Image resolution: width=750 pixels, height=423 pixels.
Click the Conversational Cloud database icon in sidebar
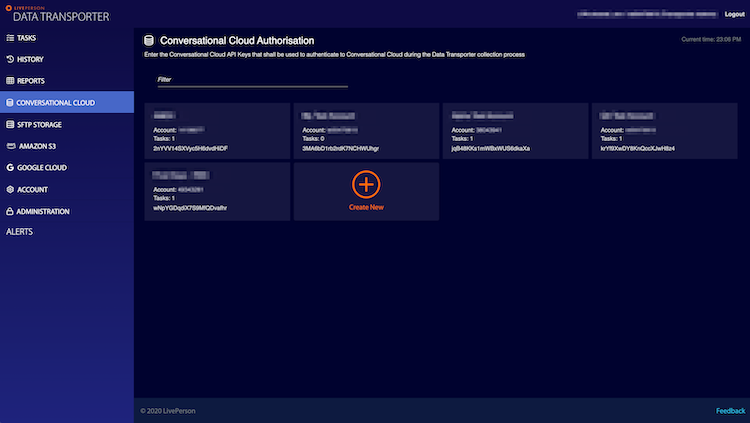coord(10,102)
